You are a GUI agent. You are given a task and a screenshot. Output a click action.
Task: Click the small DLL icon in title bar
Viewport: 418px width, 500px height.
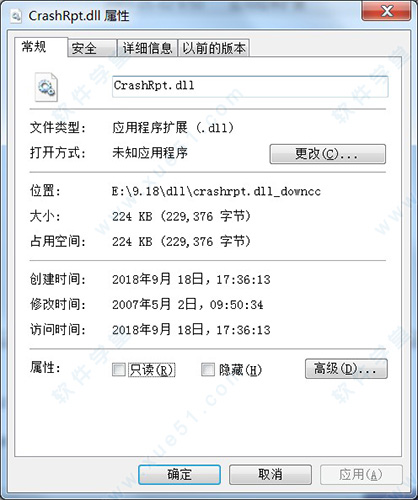point(15,16)
